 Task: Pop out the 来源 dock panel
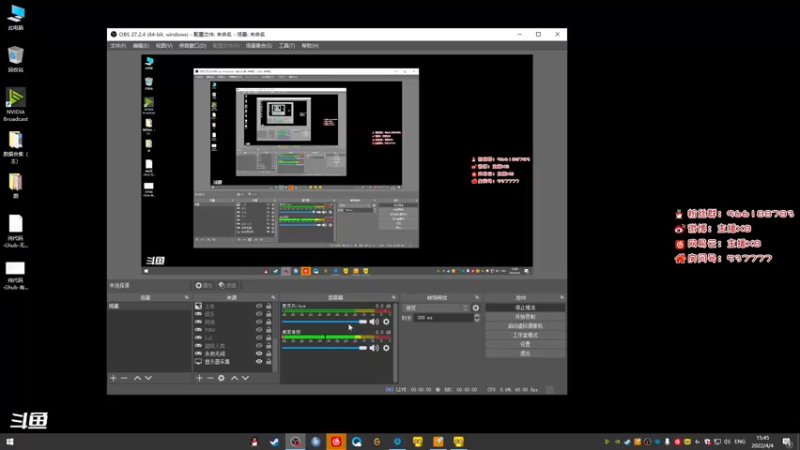point(273,297)
